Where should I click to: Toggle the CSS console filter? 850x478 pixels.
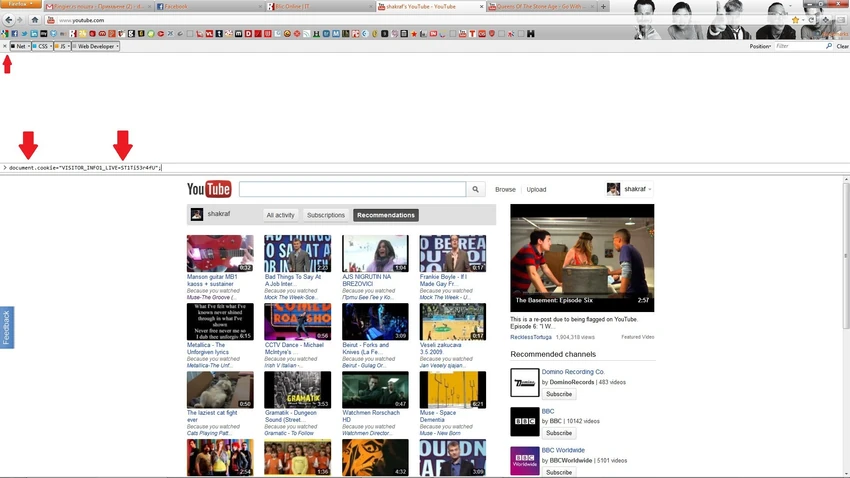tap(42, 47)
